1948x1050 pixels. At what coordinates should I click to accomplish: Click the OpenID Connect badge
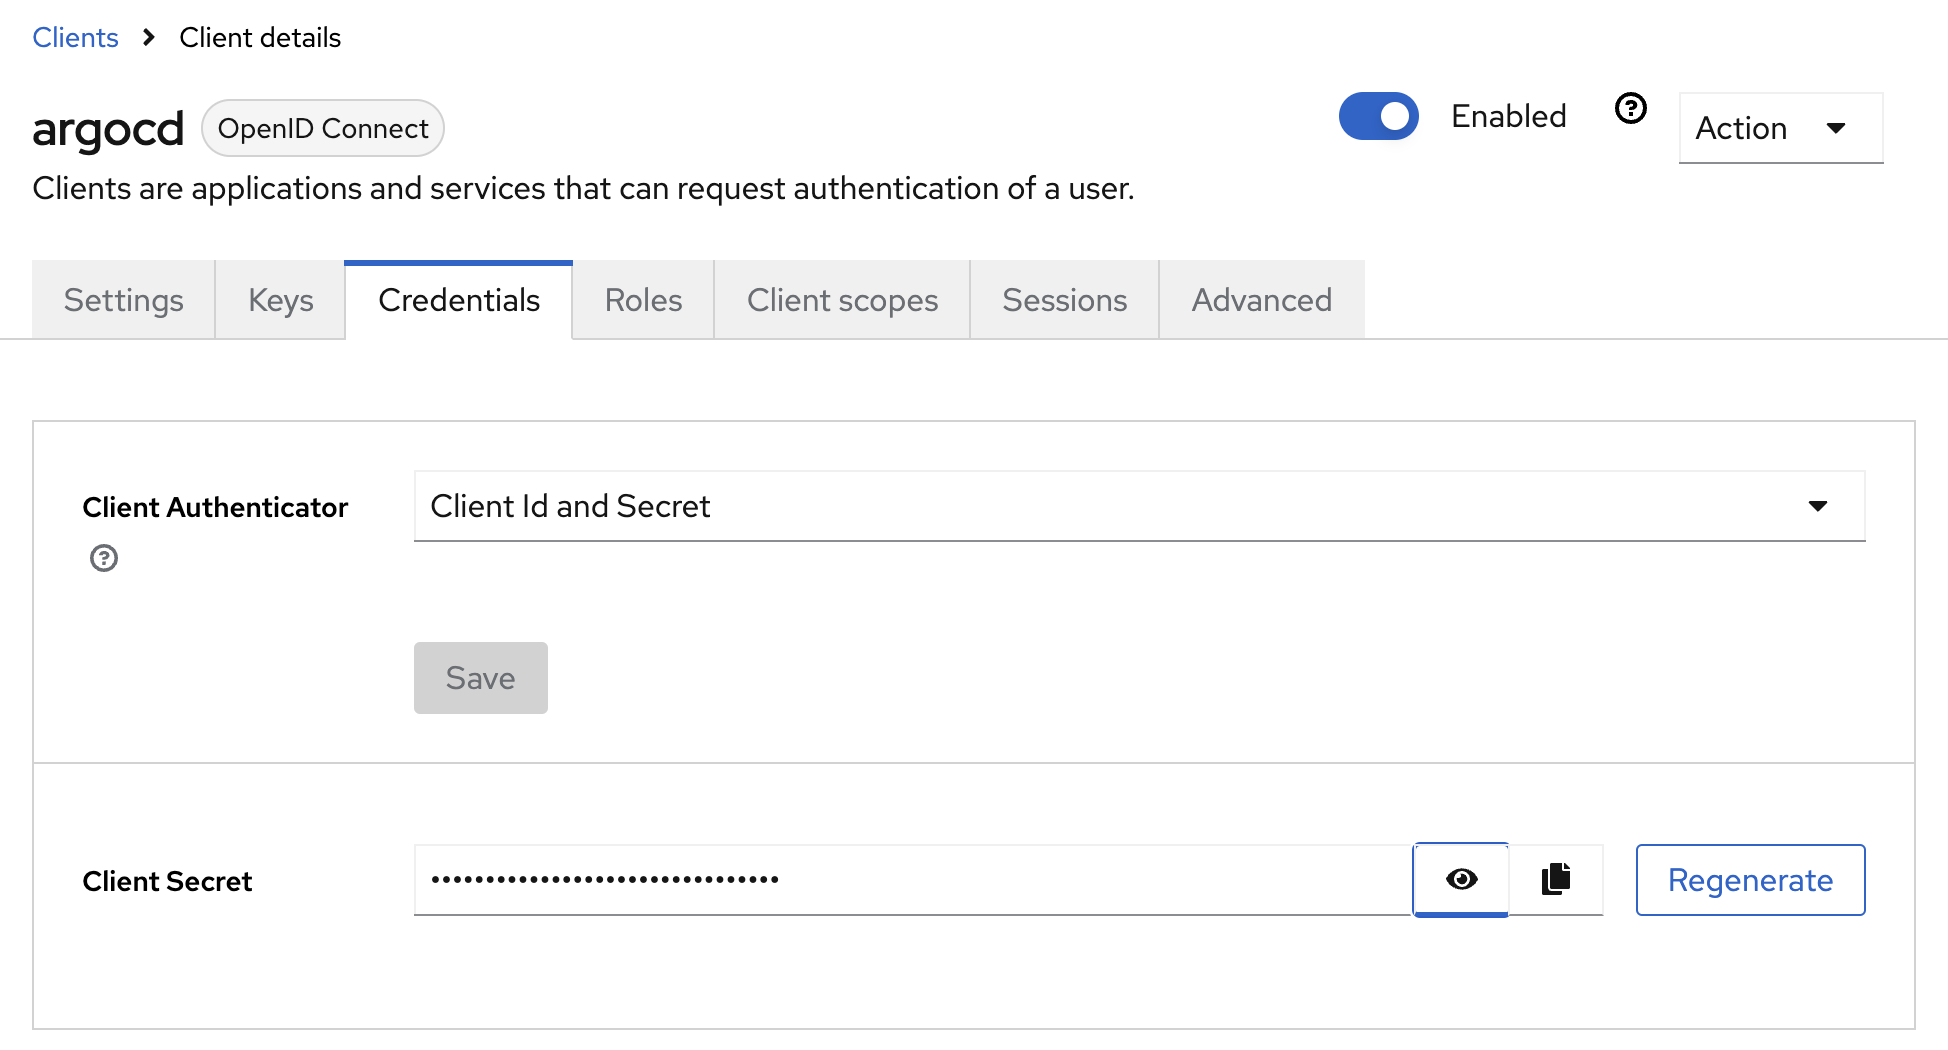(x=323, y=128)
